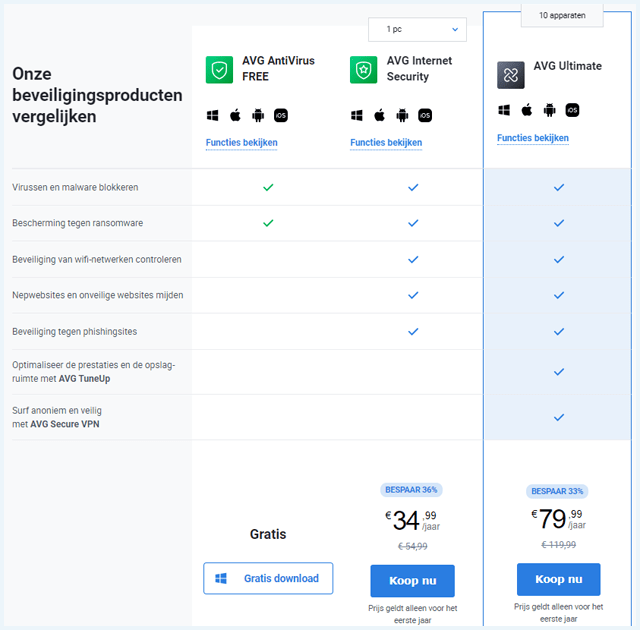Open Functies bekijken for AVG AntiVirus FREE
640x630 pixels.
[x=242, y=143]
